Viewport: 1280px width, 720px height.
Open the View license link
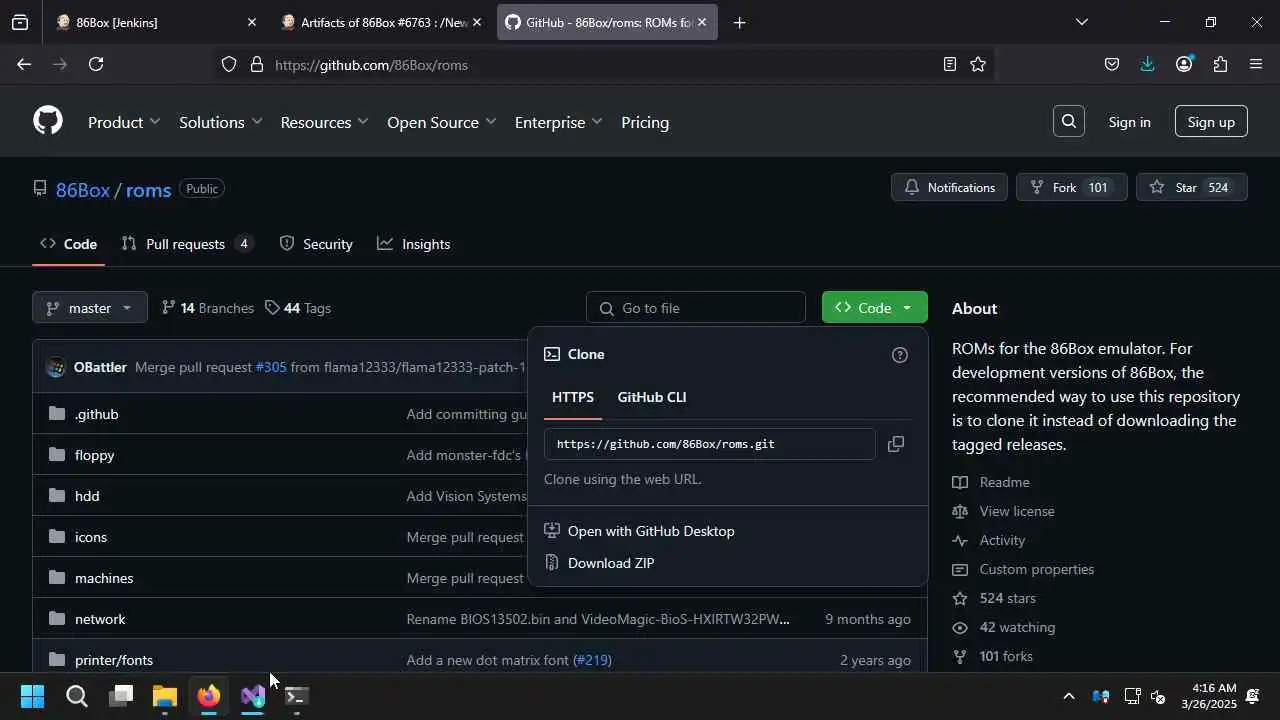pyautogui.click(x=1017, y=511)
